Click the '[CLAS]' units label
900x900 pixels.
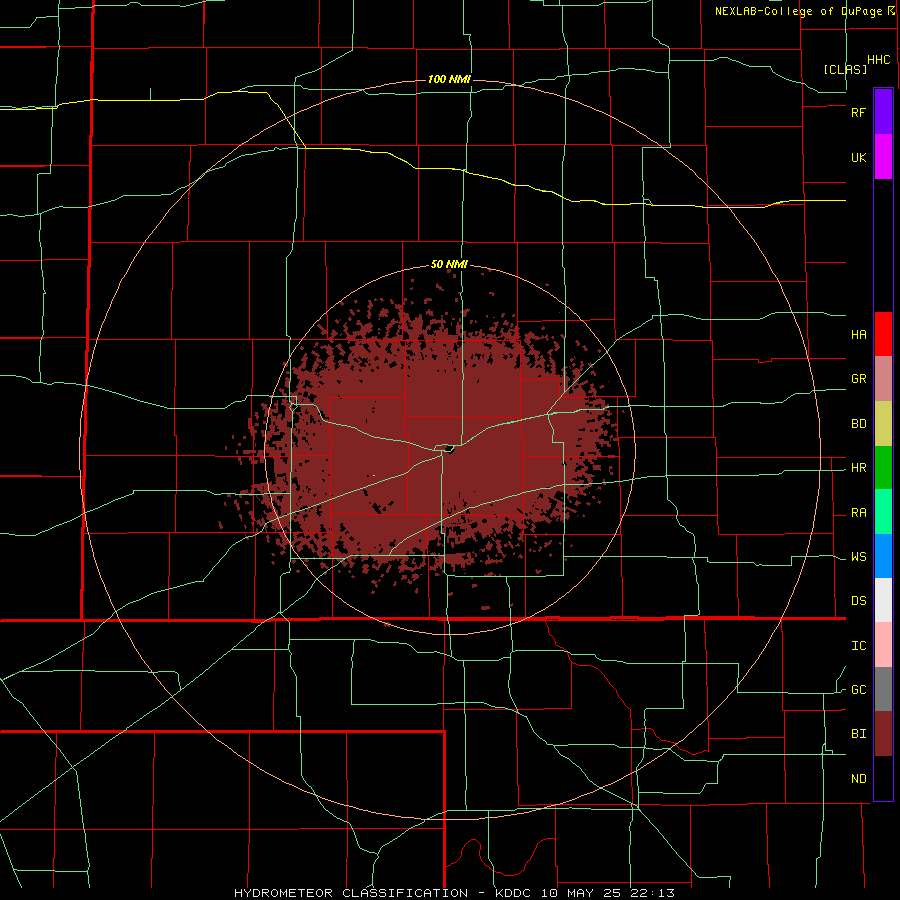tap(845, 69)
